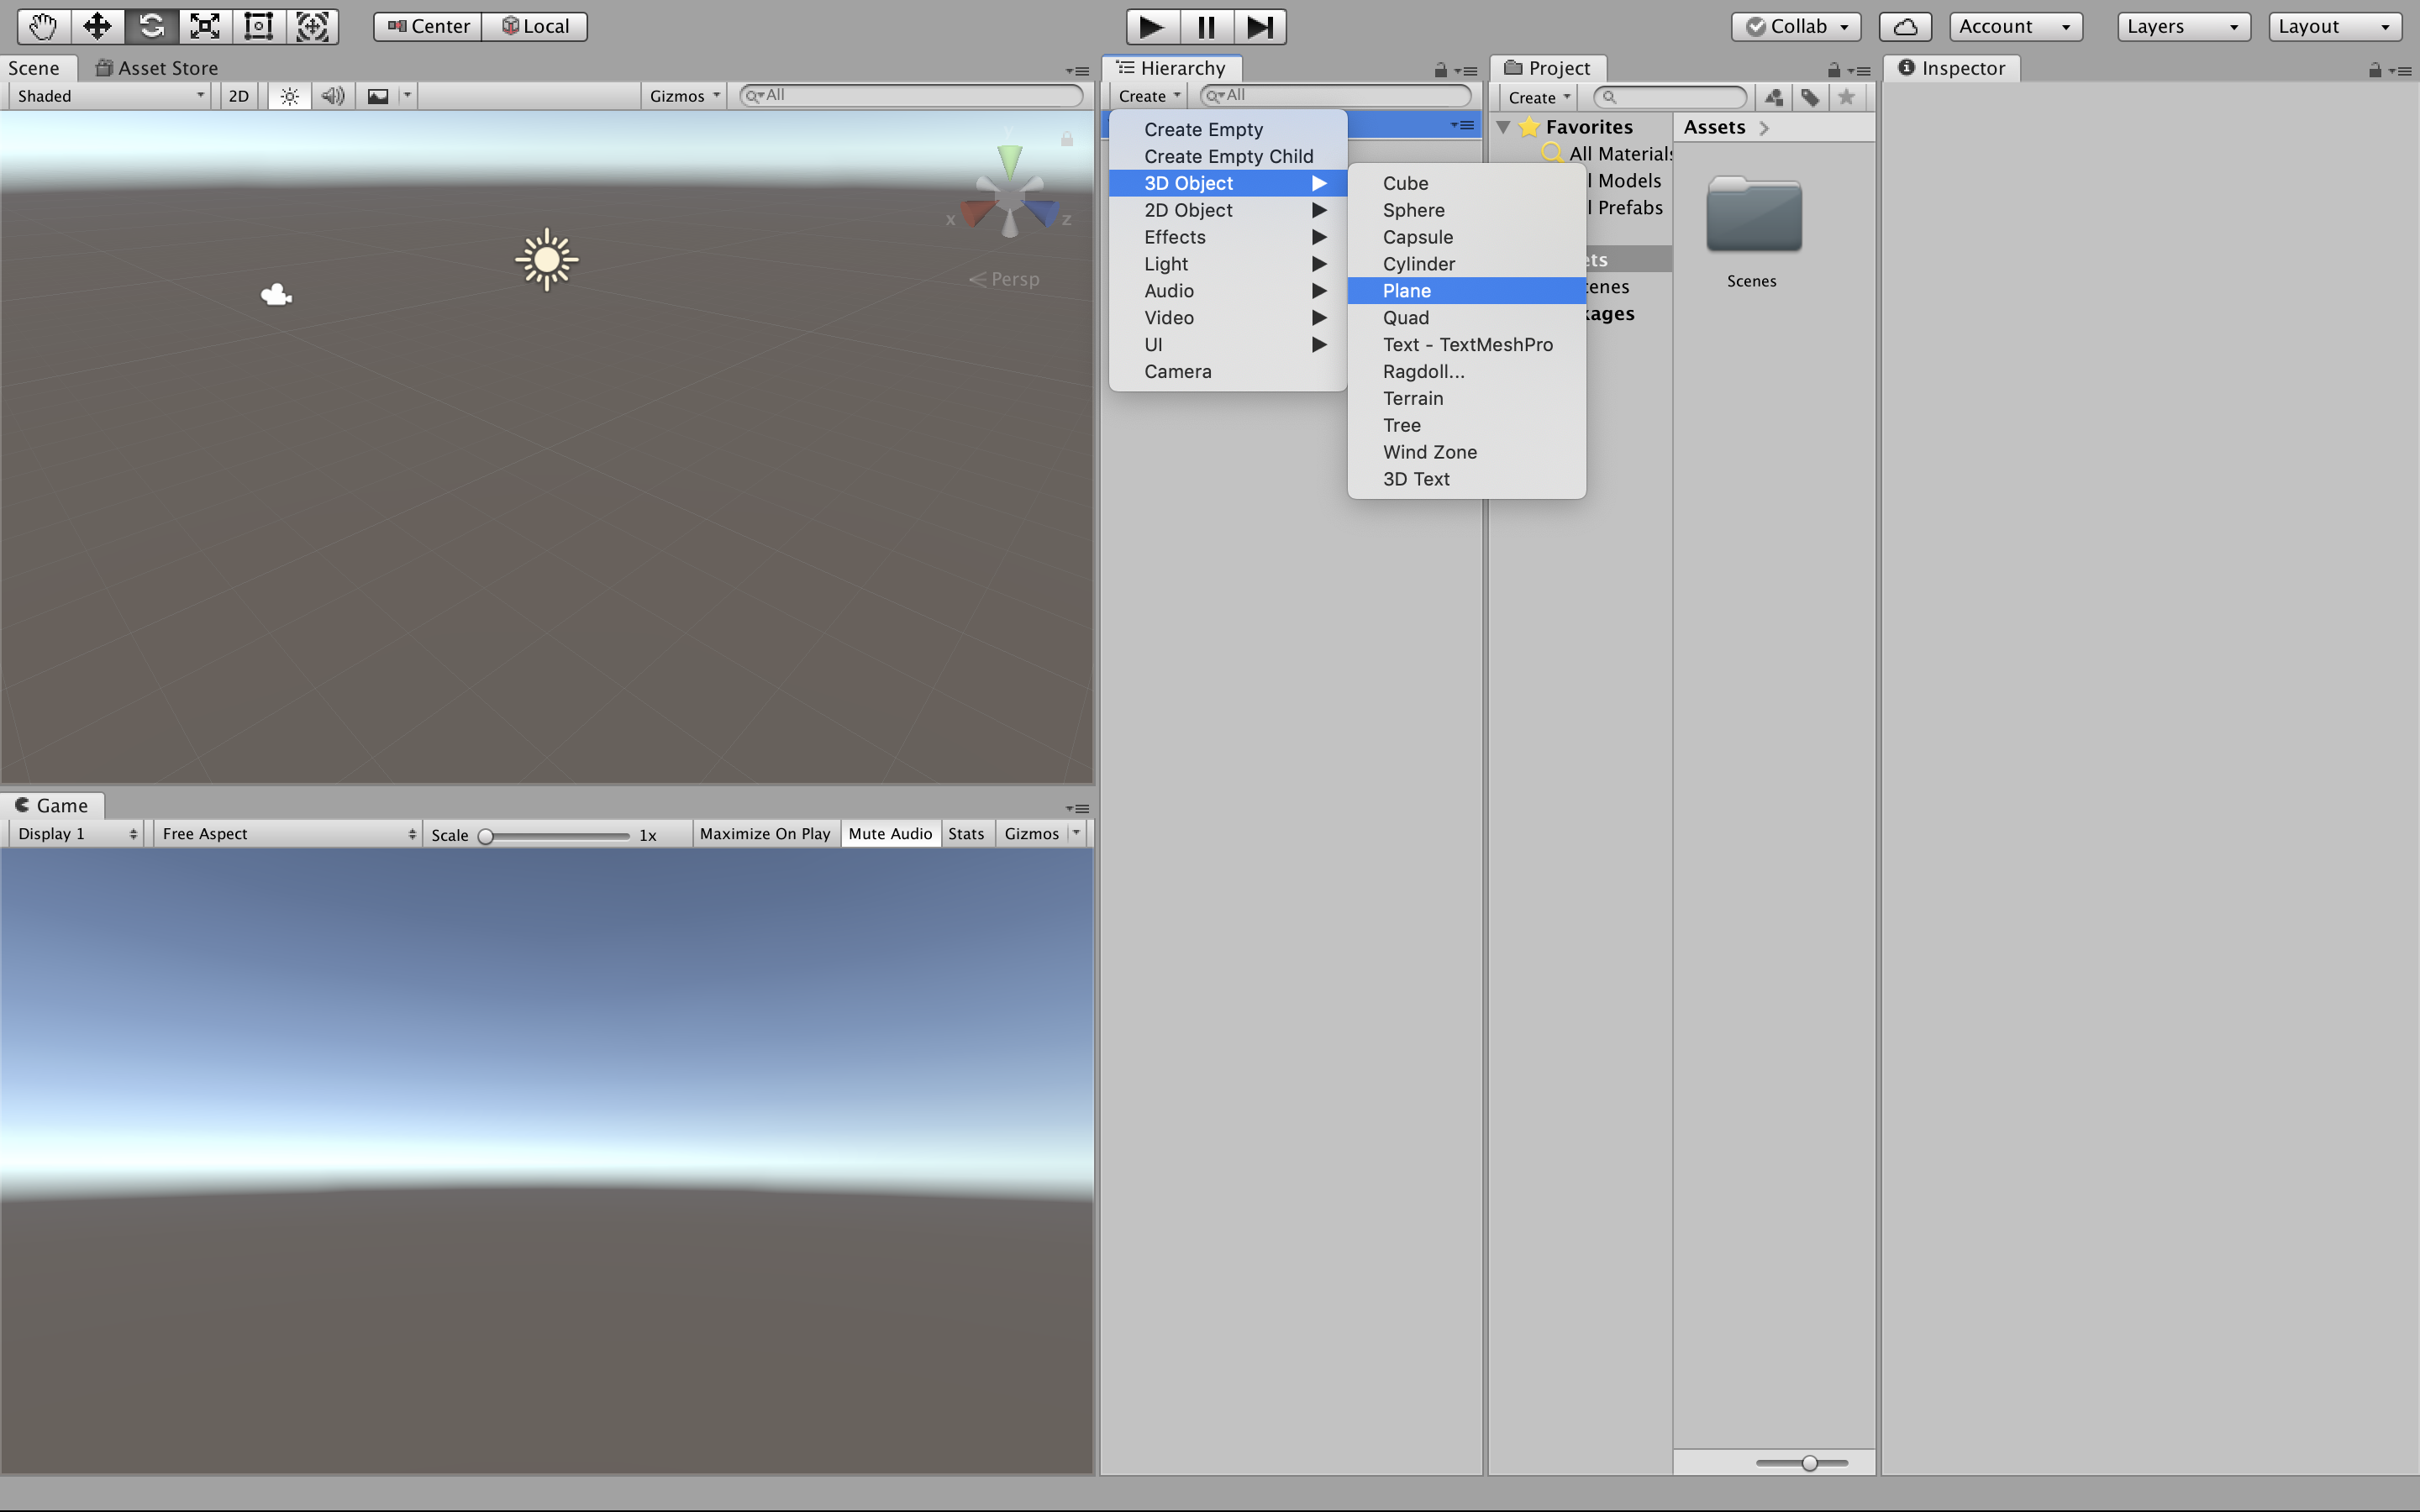2420x1512 pixels.
Task: Collapse the Favorites tree section
Action: click(1503, 127)
